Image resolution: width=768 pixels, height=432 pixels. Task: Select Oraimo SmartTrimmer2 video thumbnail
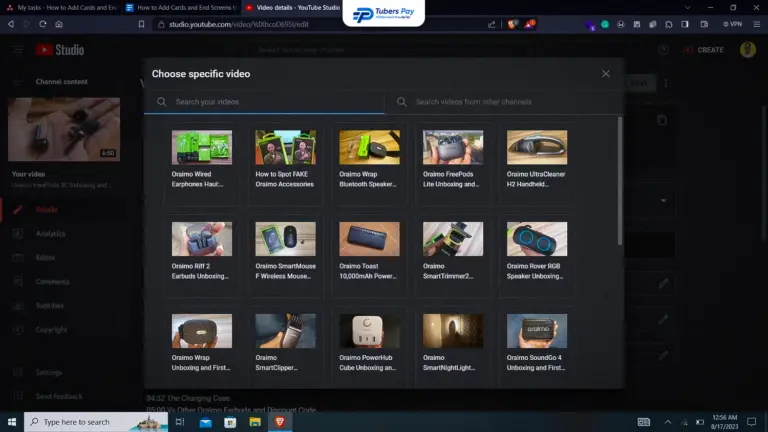[453, 239]
